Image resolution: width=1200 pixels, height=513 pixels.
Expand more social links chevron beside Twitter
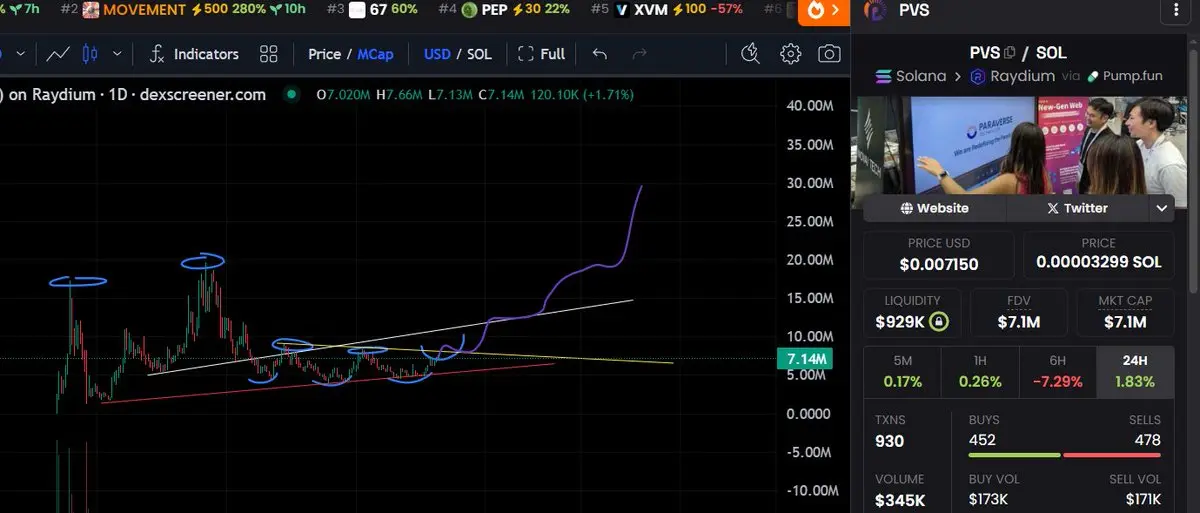[1162, 208]
